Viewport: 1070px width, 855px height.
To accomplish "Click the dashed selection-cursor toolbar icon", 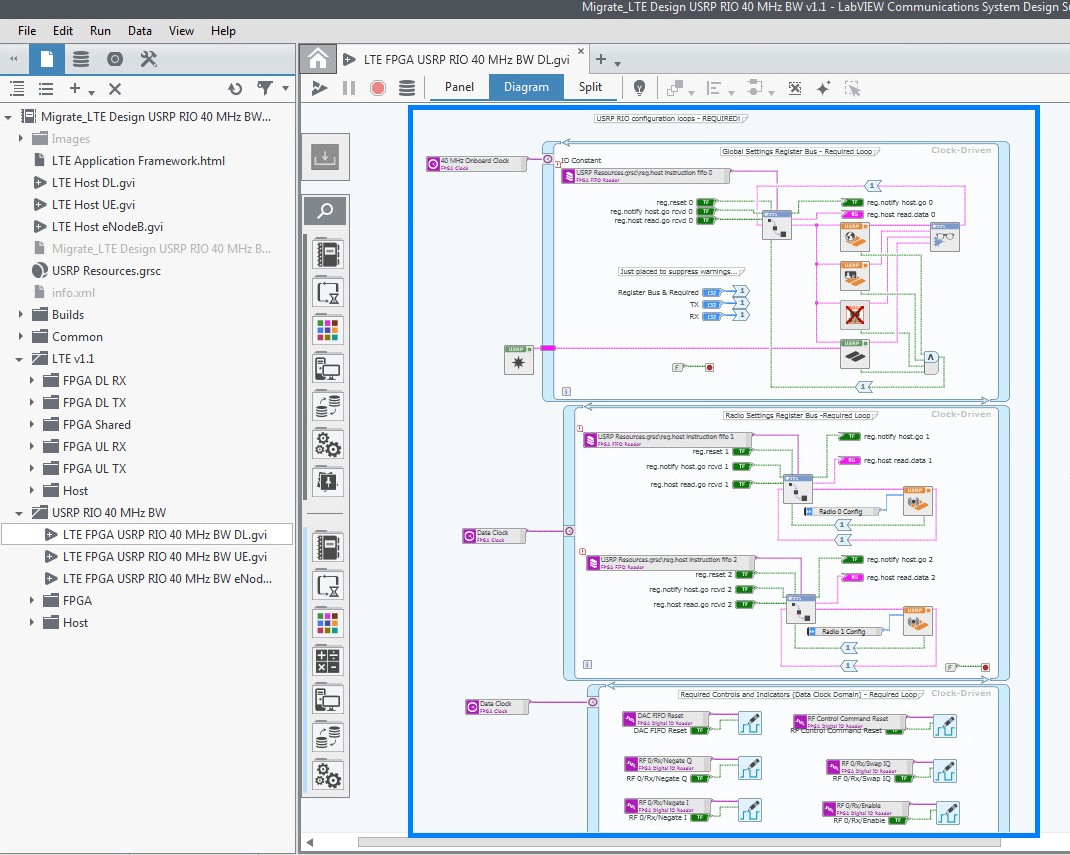I will click(x=852, y=88).
